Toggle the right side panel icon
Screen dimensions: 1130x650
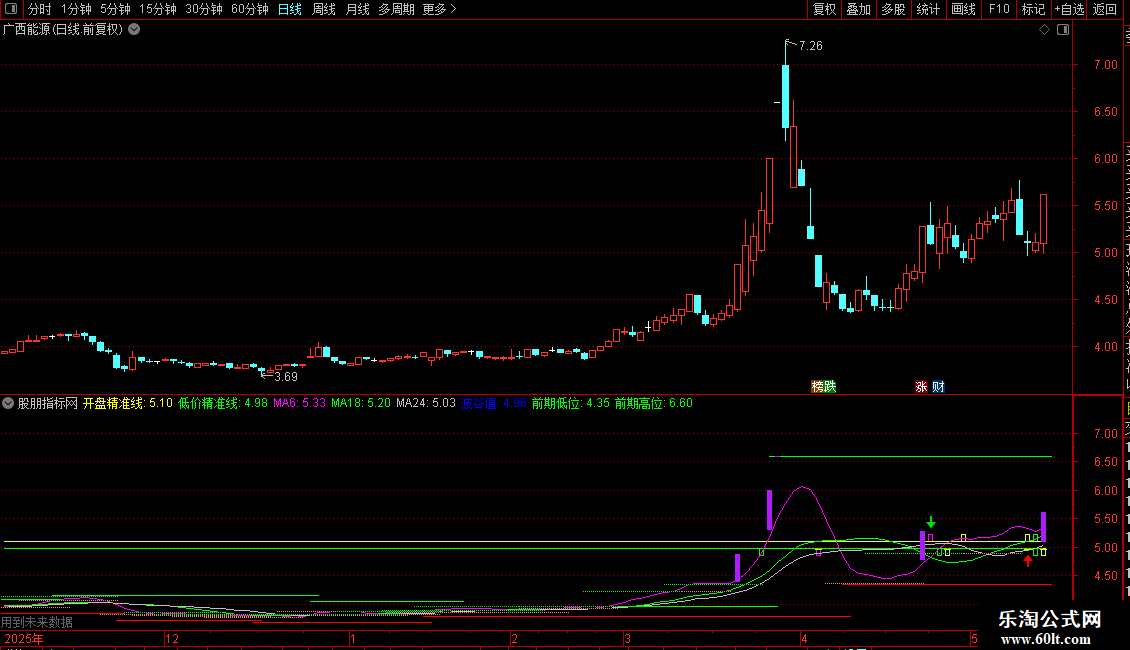pos(1063,30)
